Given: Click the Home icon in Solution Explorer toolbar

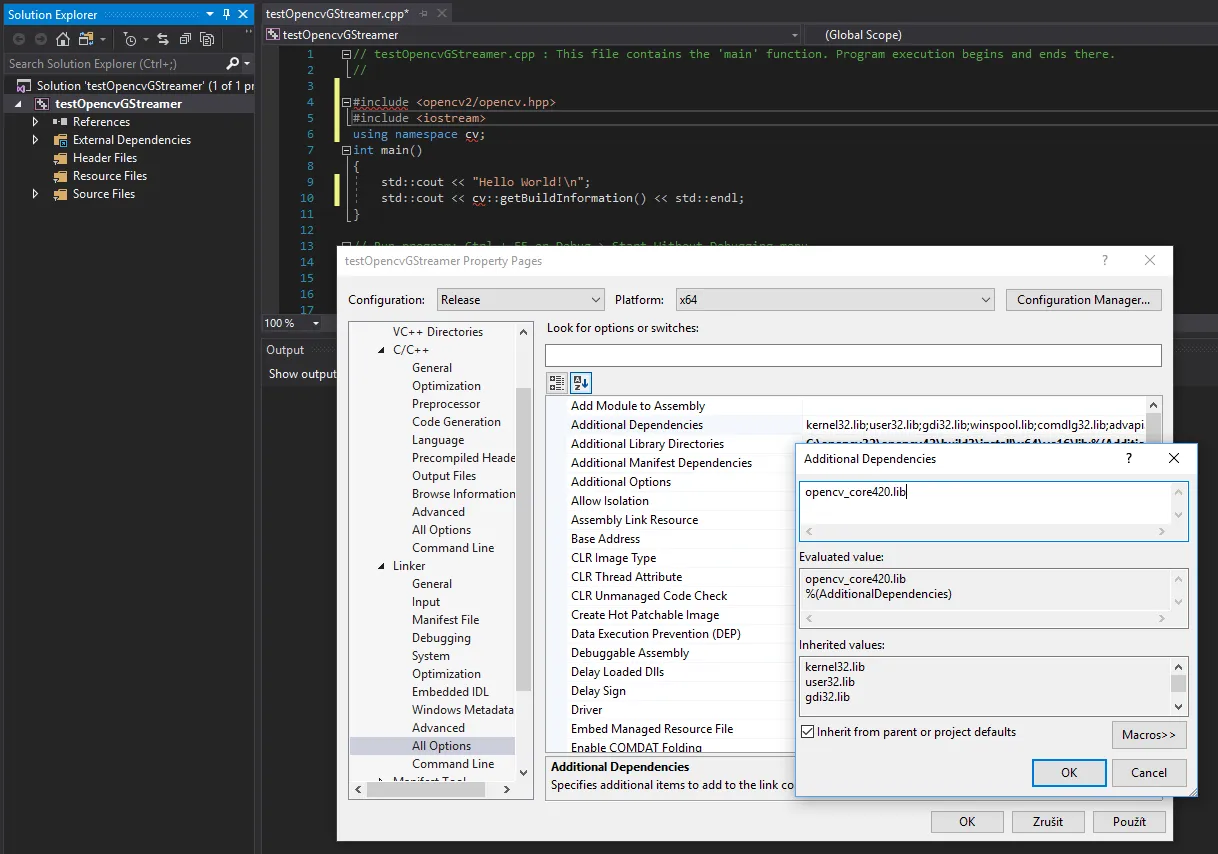Looking at the screenshot, I should pos(63,39).
